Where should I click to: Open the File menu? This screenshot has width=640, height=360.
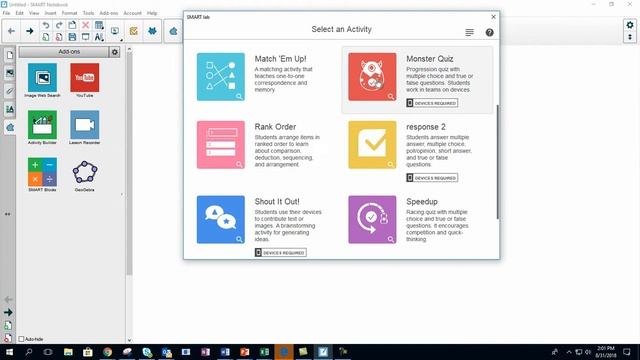(x=6, y=13)
